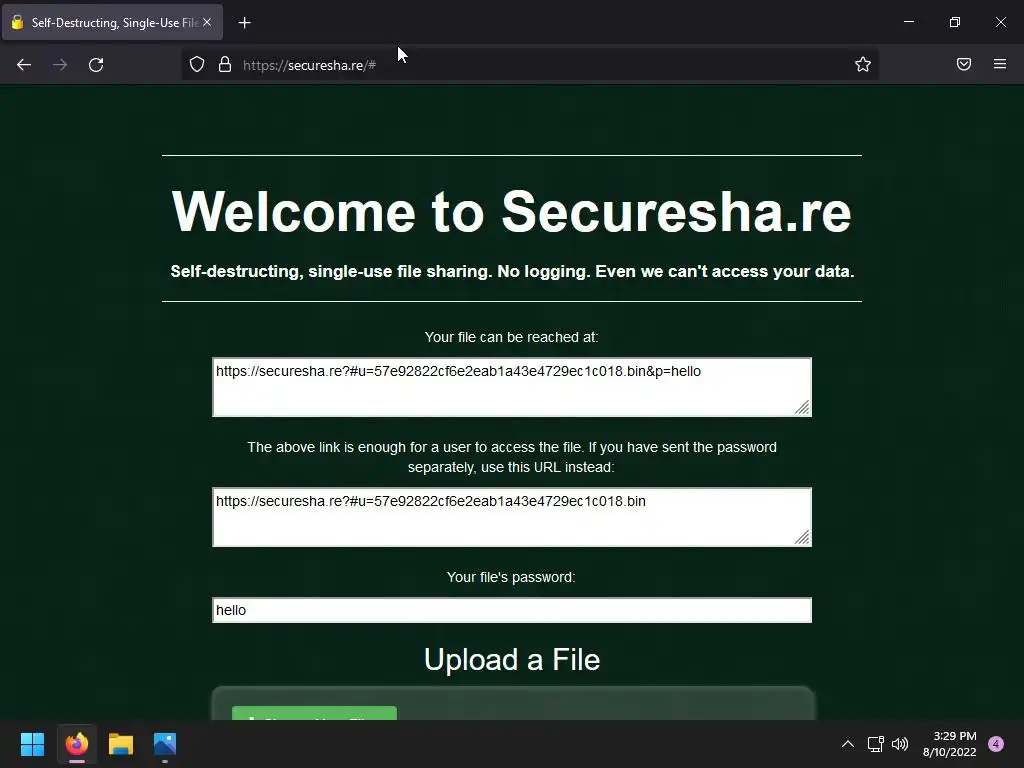Click the "Your file's password:" label
Viewport: 1024px width, 768px height.
(x=511, y=577)
